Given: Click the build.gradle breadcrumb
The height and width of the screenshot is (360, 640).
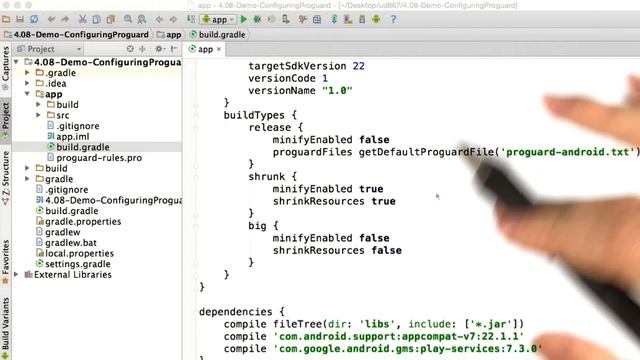Looking at the screenshot, I should click(218, 35).
